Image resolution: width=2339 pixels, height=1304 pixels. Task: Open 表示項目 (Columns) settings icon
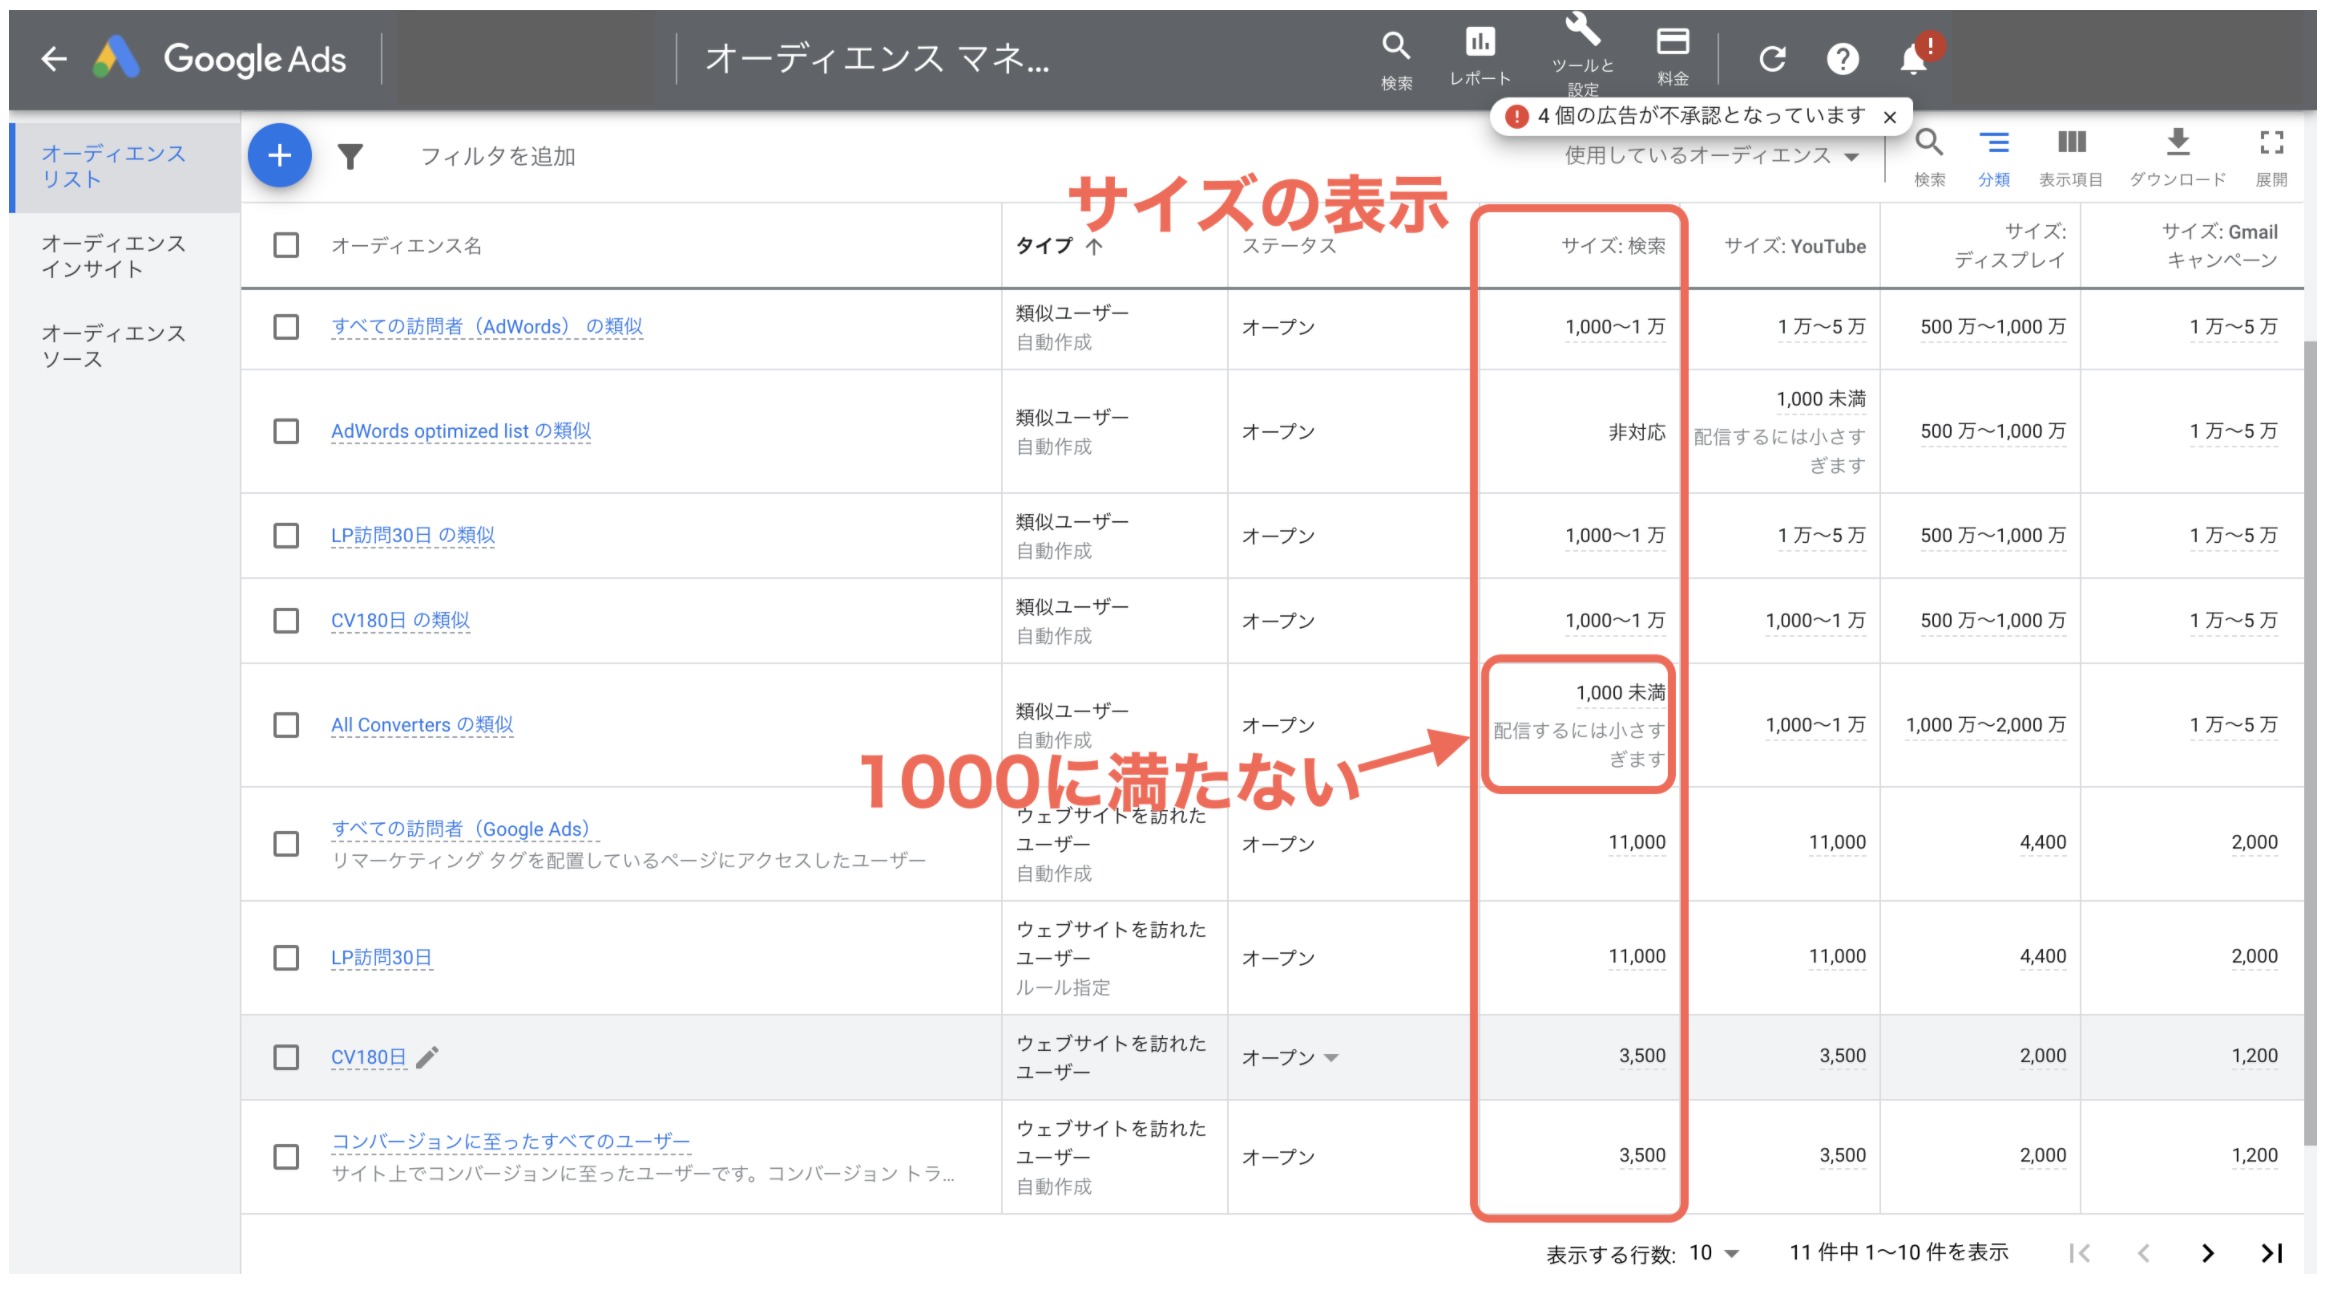[2070, 145]
